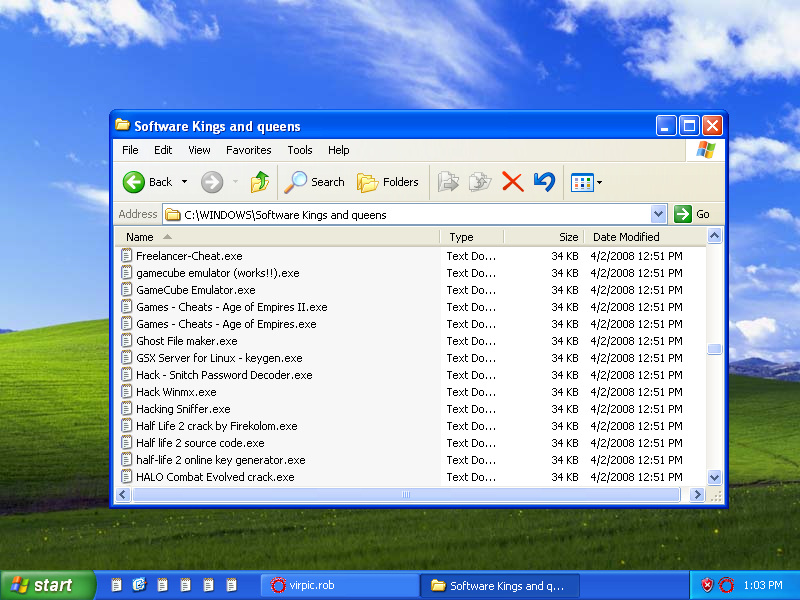The image size is (800, 600).
Task: Toggle the Folders pane
Action: click(x=387, y=182)
